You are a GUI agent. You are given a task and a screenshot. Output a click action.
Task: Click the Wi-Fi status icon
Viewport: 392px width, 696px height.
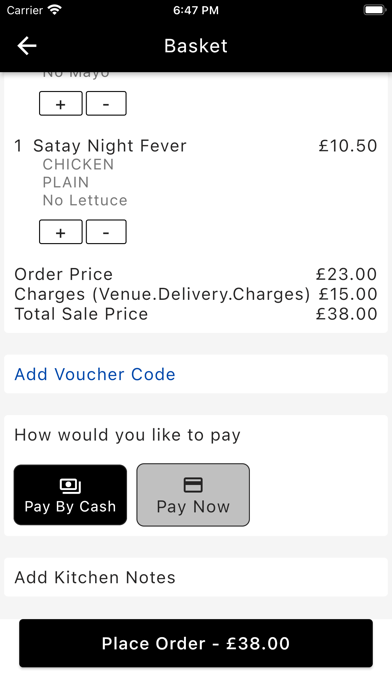click(x=55, y=10)
